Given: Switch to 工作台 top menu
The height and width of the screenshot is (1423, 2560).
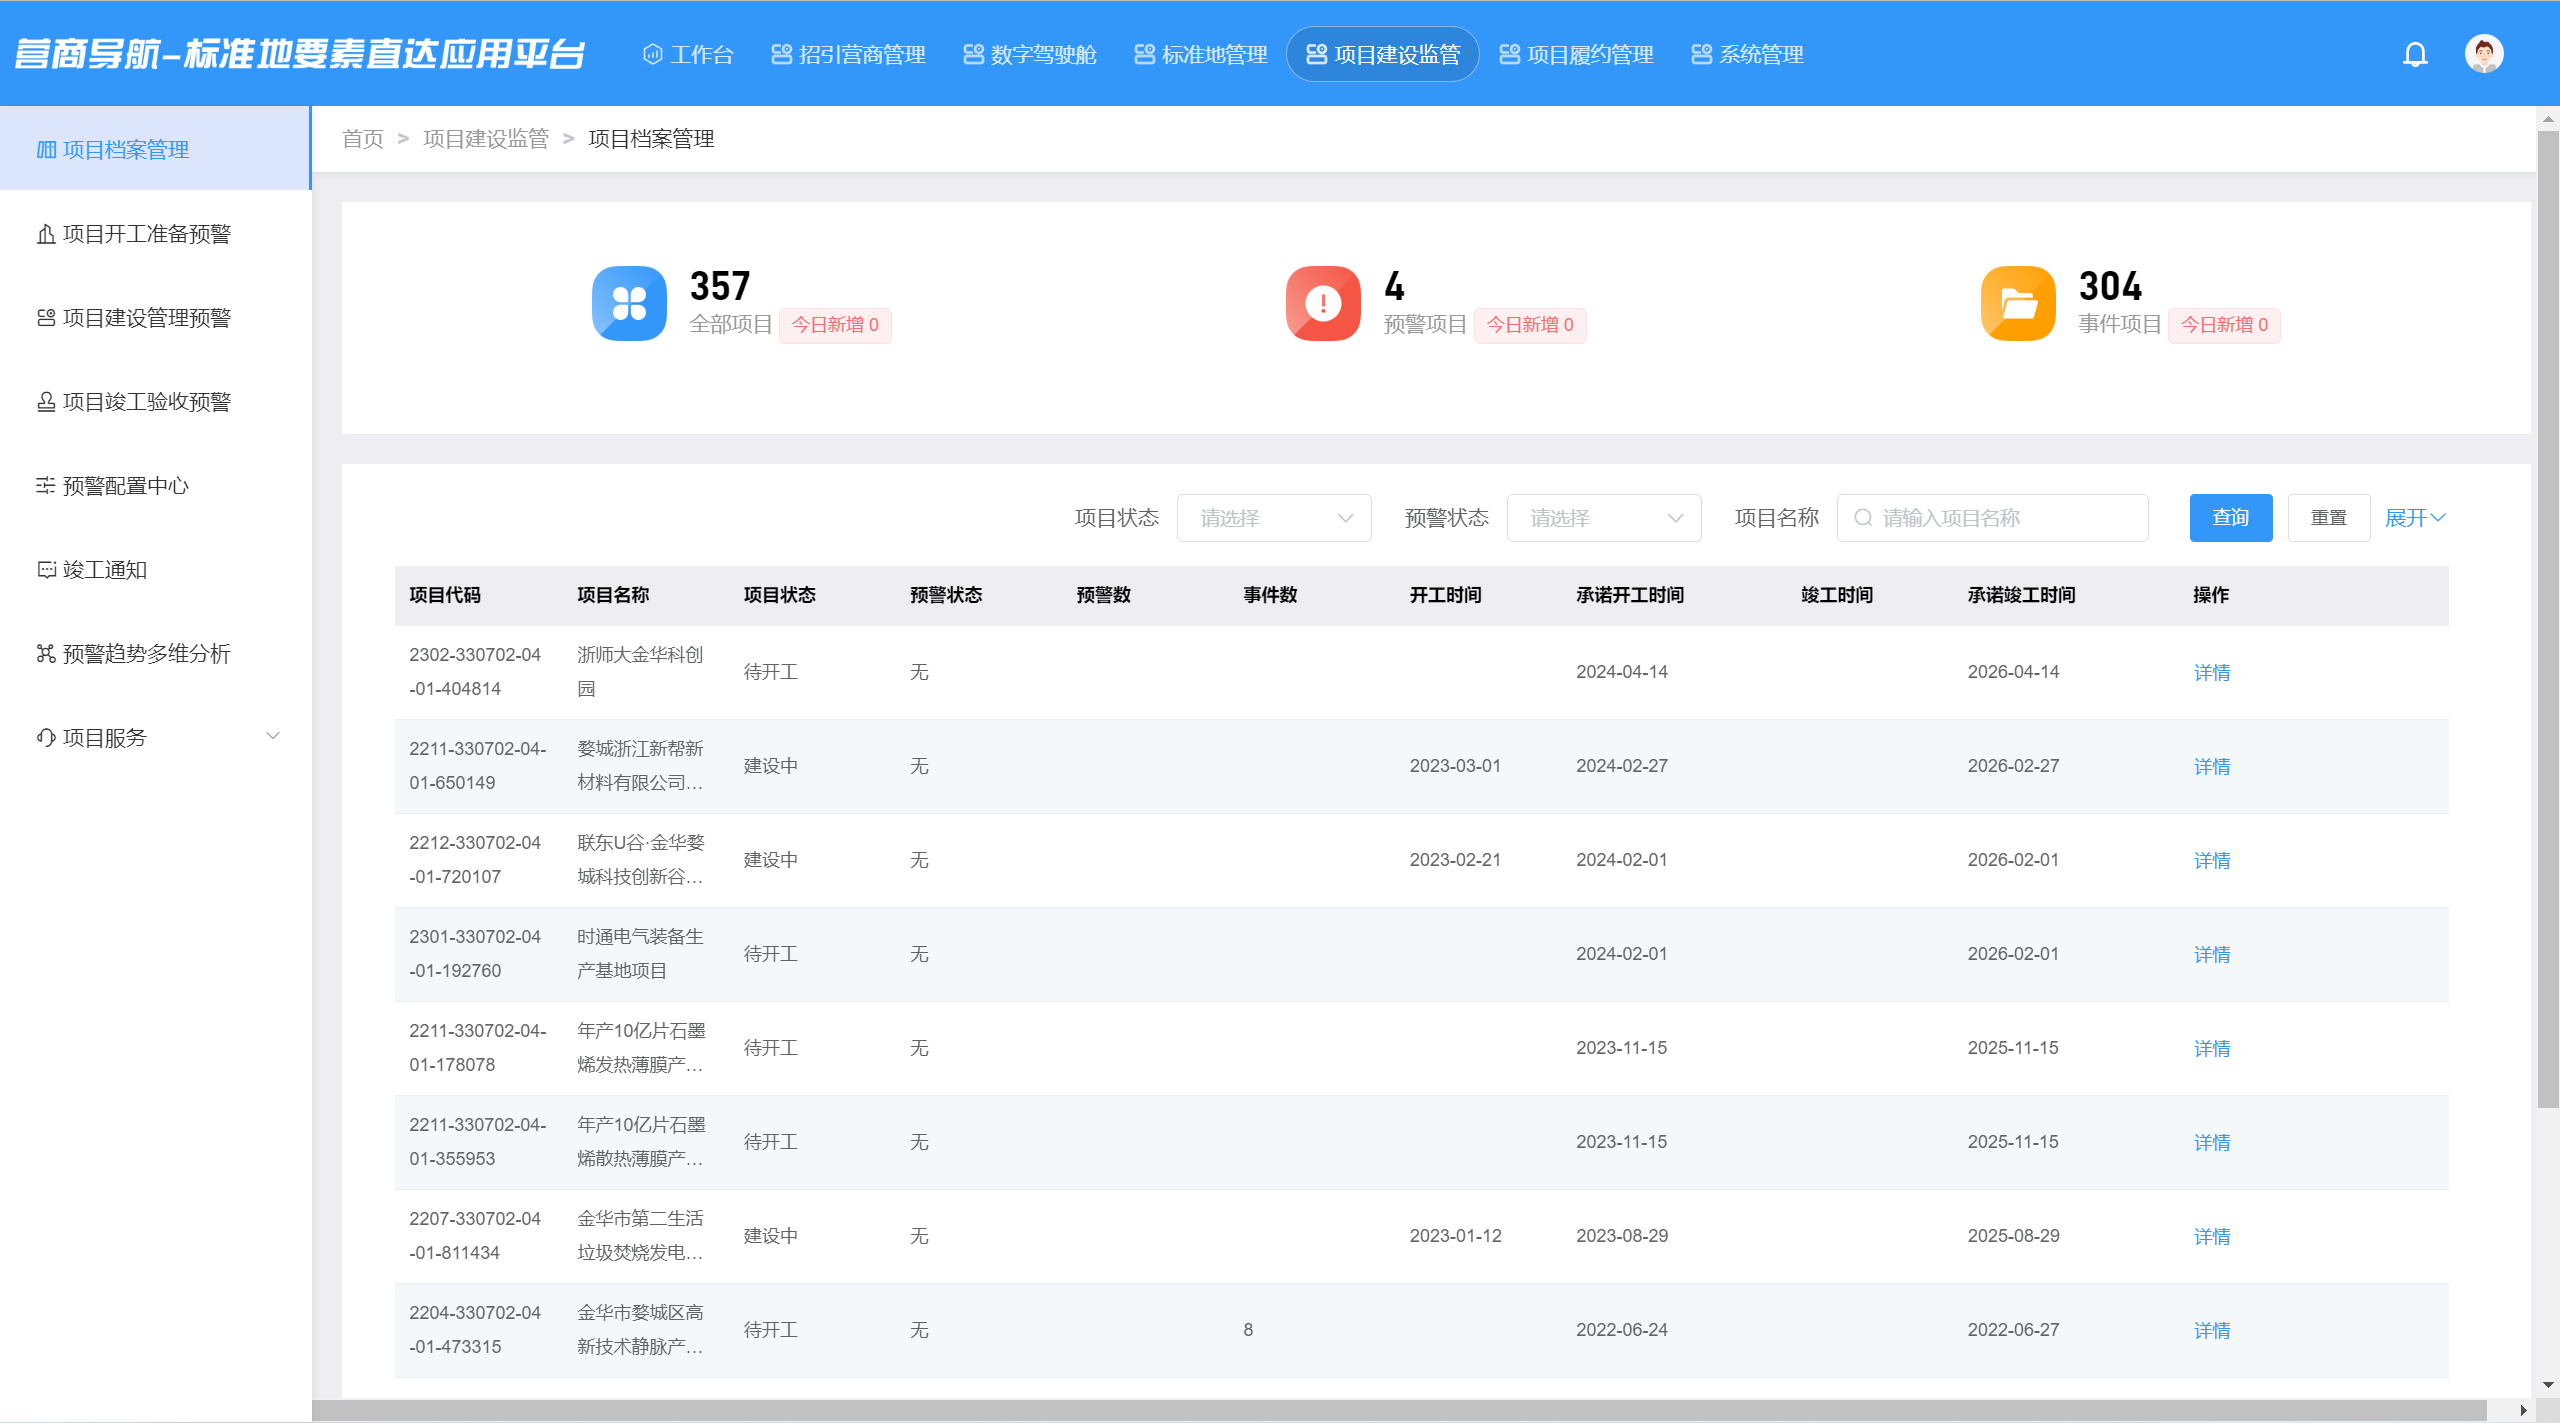Looking at the screenshot, I should point(688,54).
